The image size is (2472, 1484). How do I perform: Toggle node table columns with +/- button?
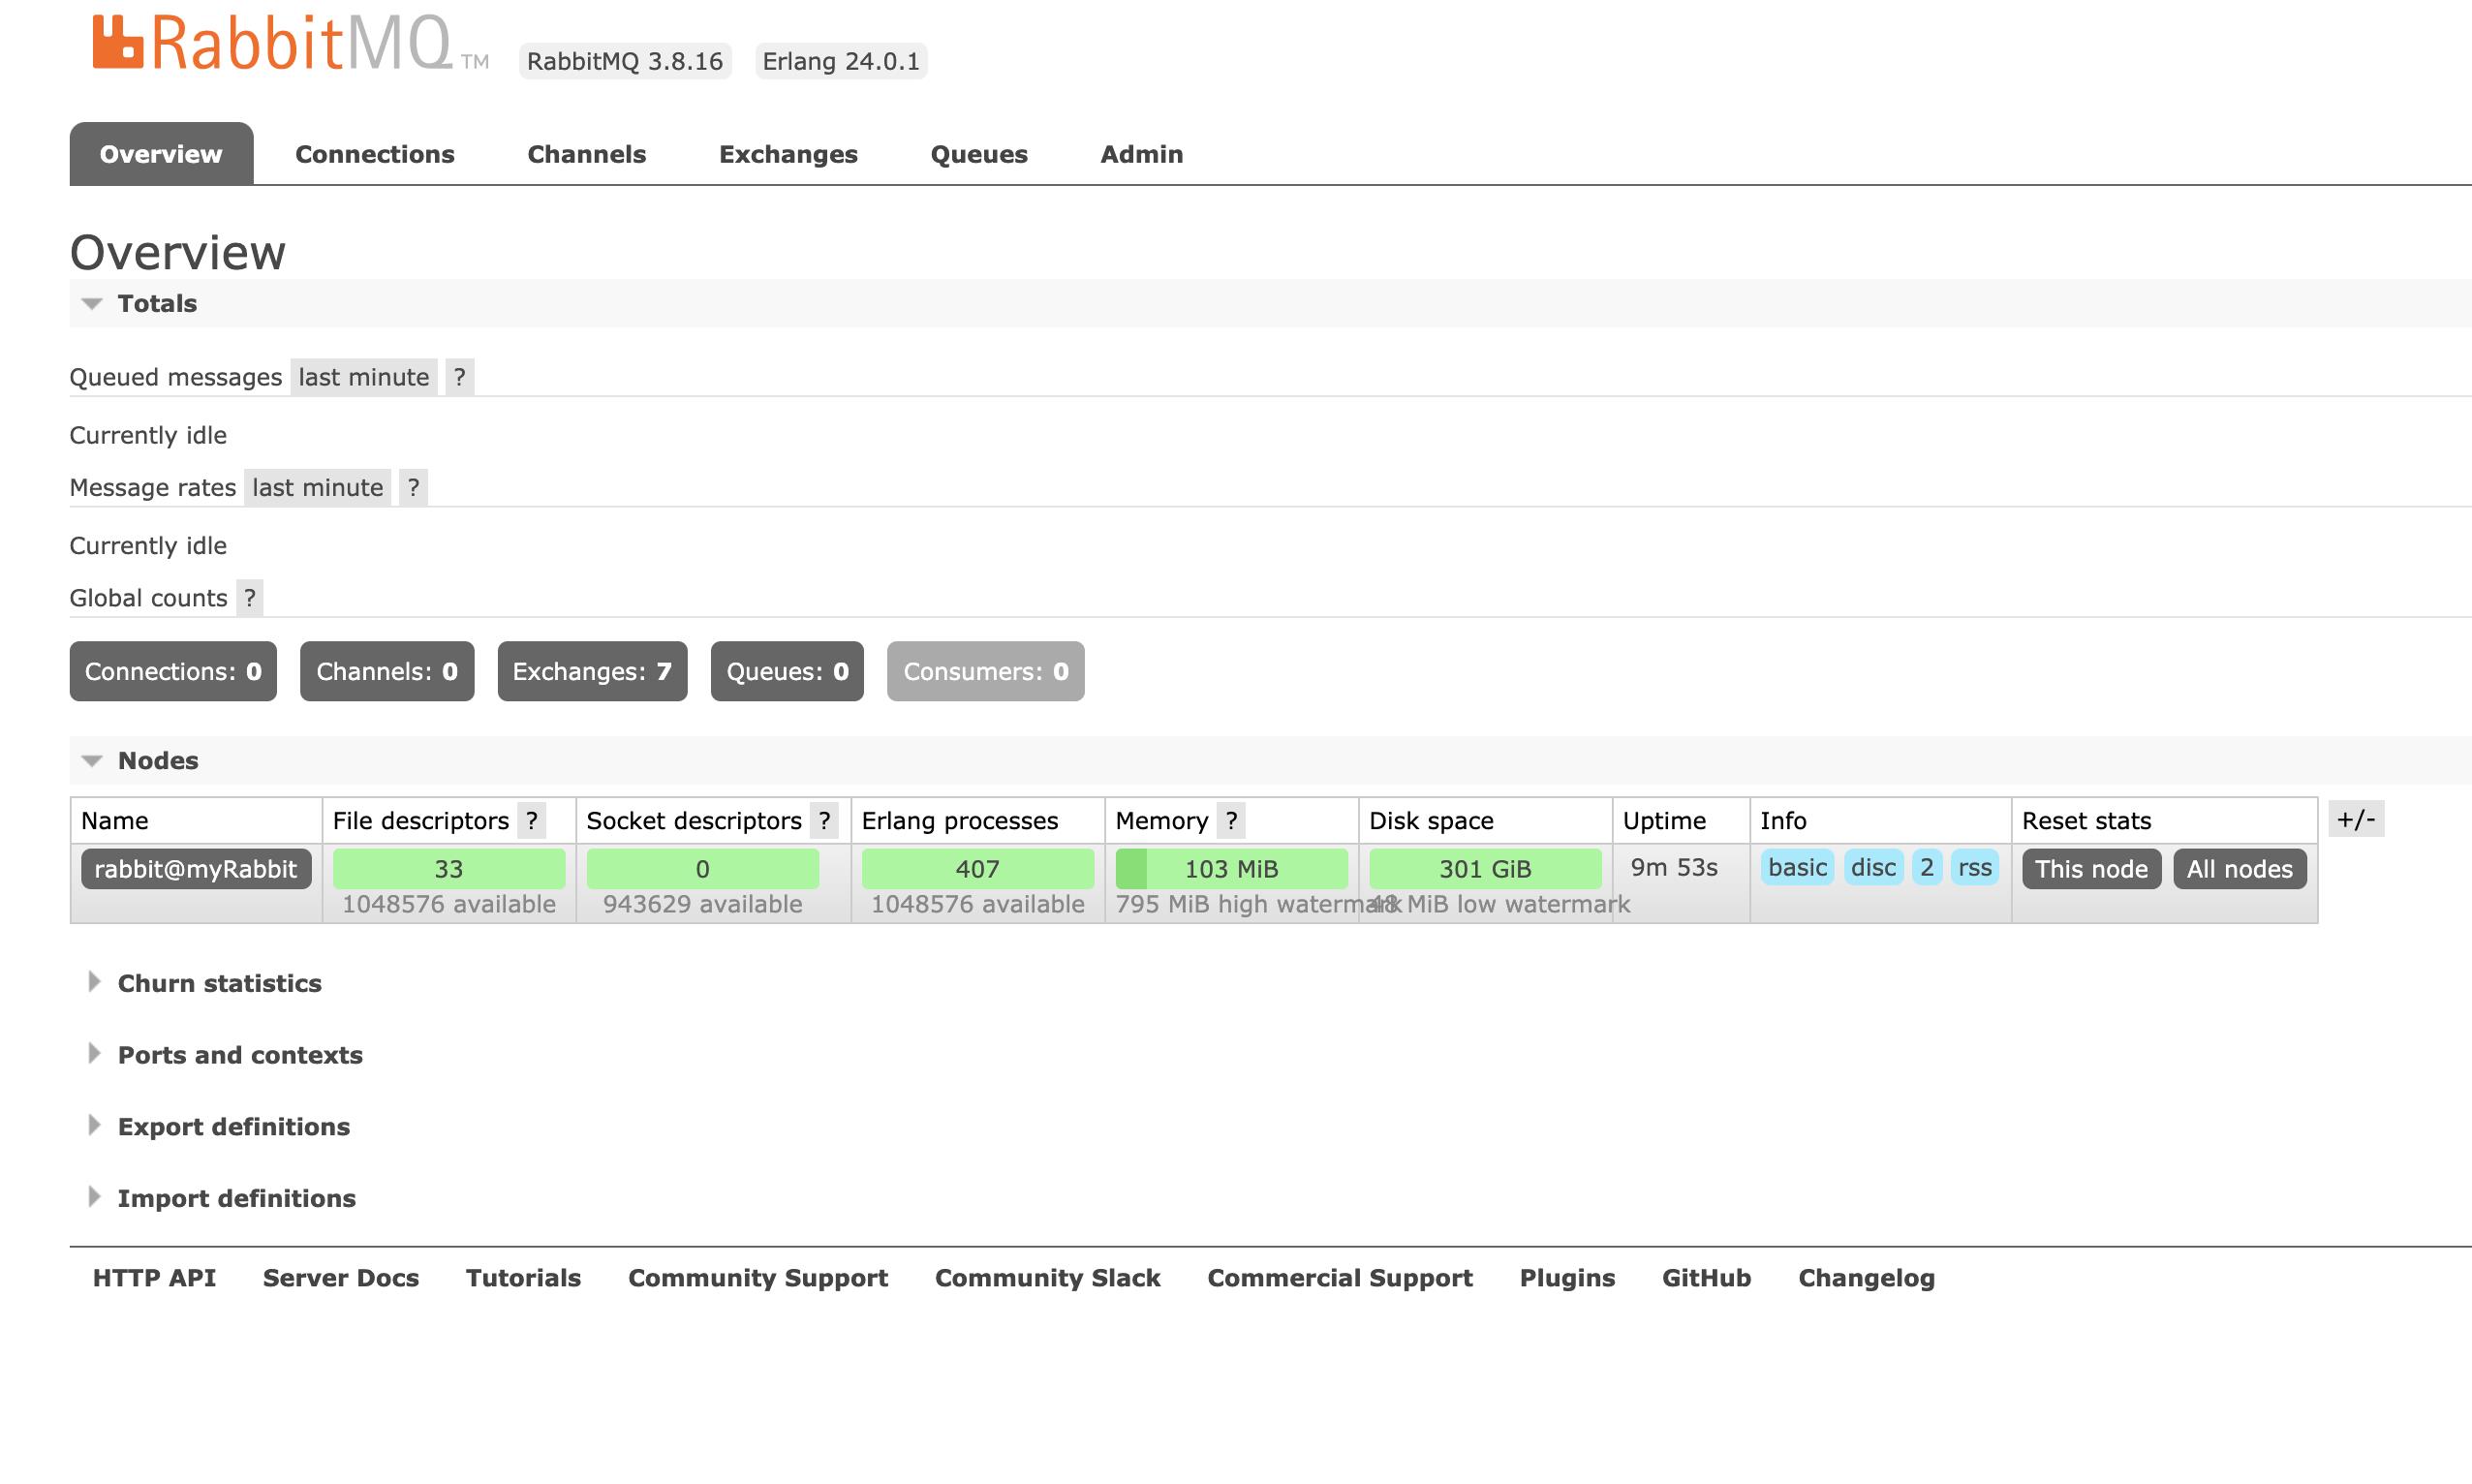pyautogui.click(x=2356, y=819)
